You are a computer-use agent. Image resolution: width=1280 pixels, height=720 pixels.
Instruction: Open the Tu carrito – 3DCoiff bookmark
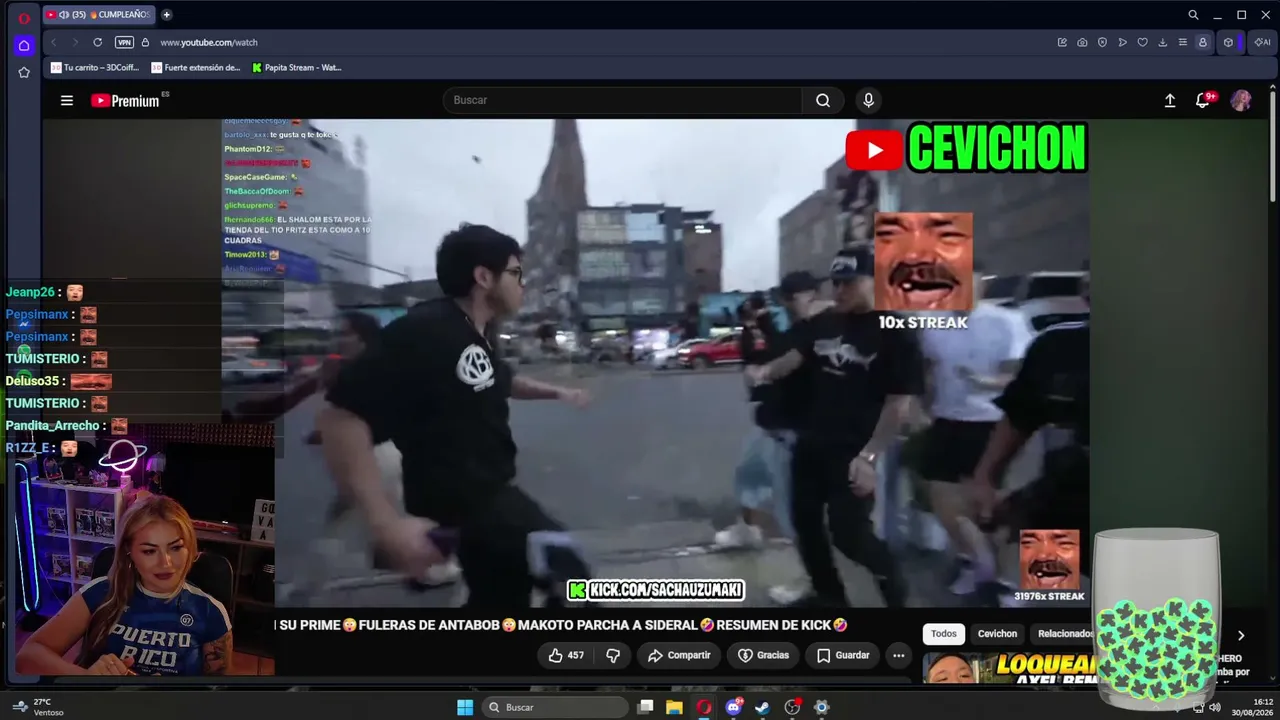(x=95, y=68)
